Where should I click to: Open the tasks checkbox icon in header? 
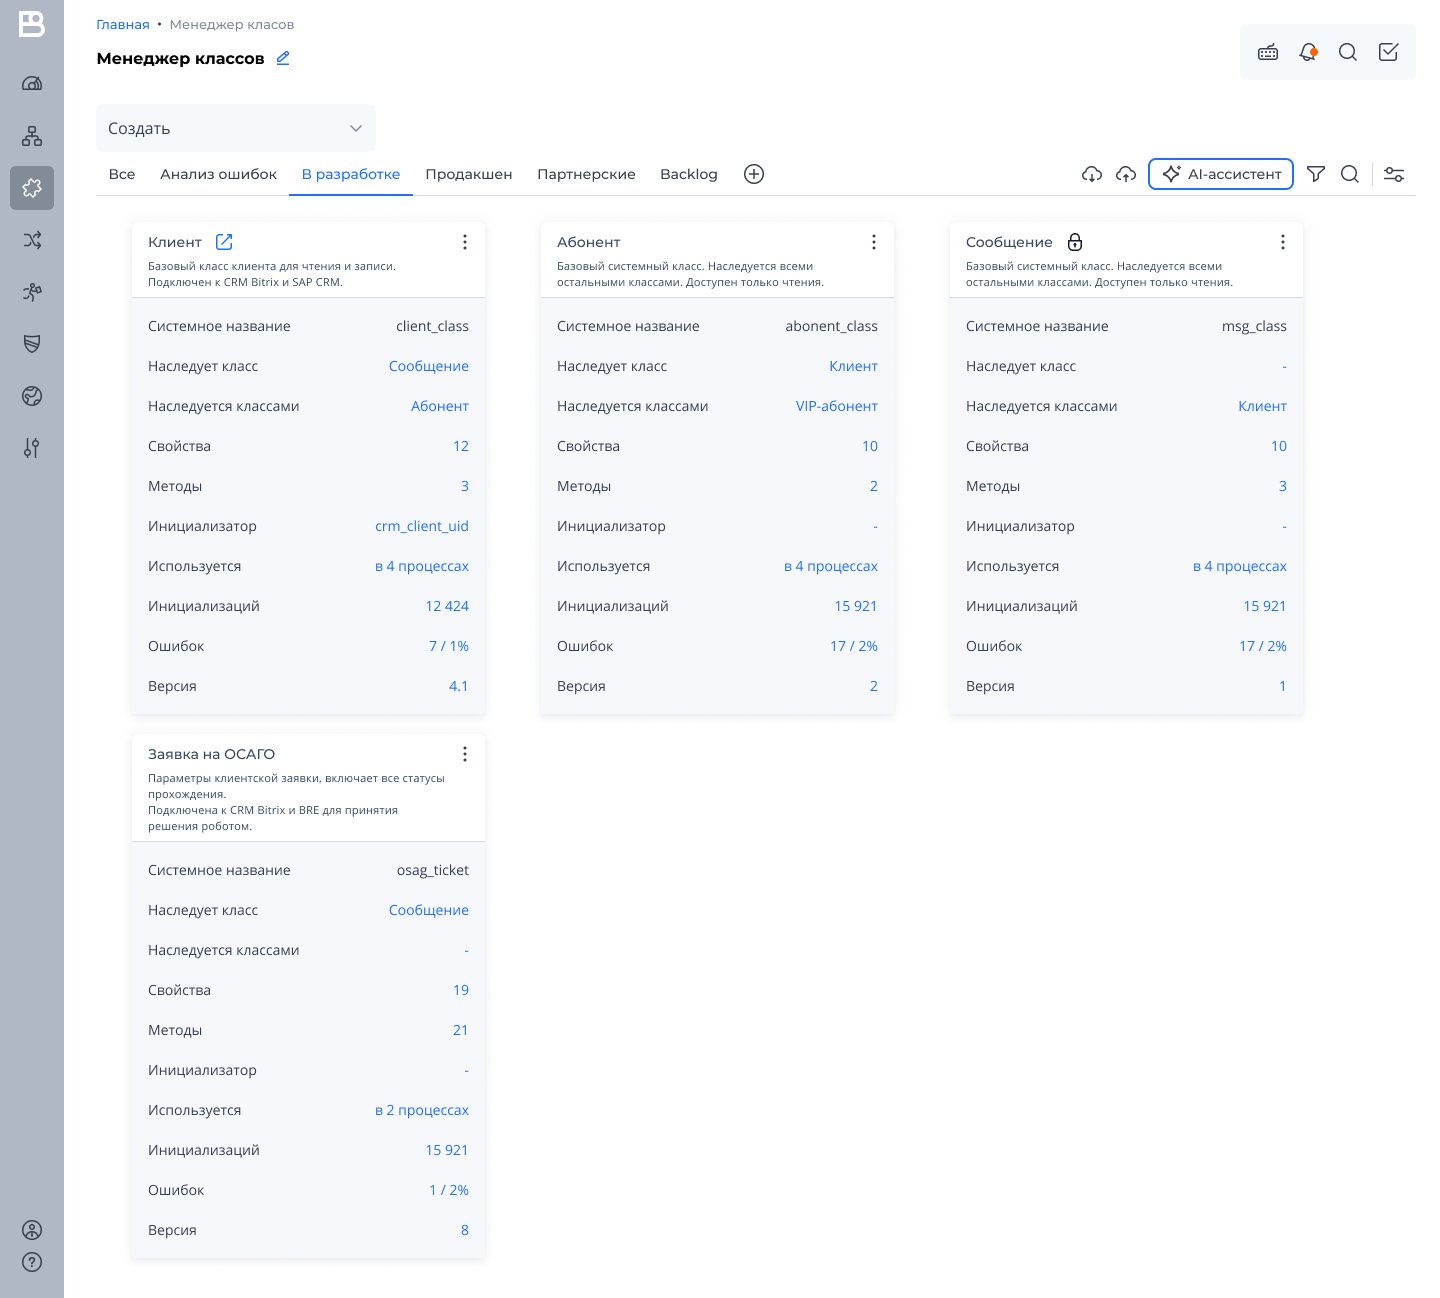[1388, 52]
